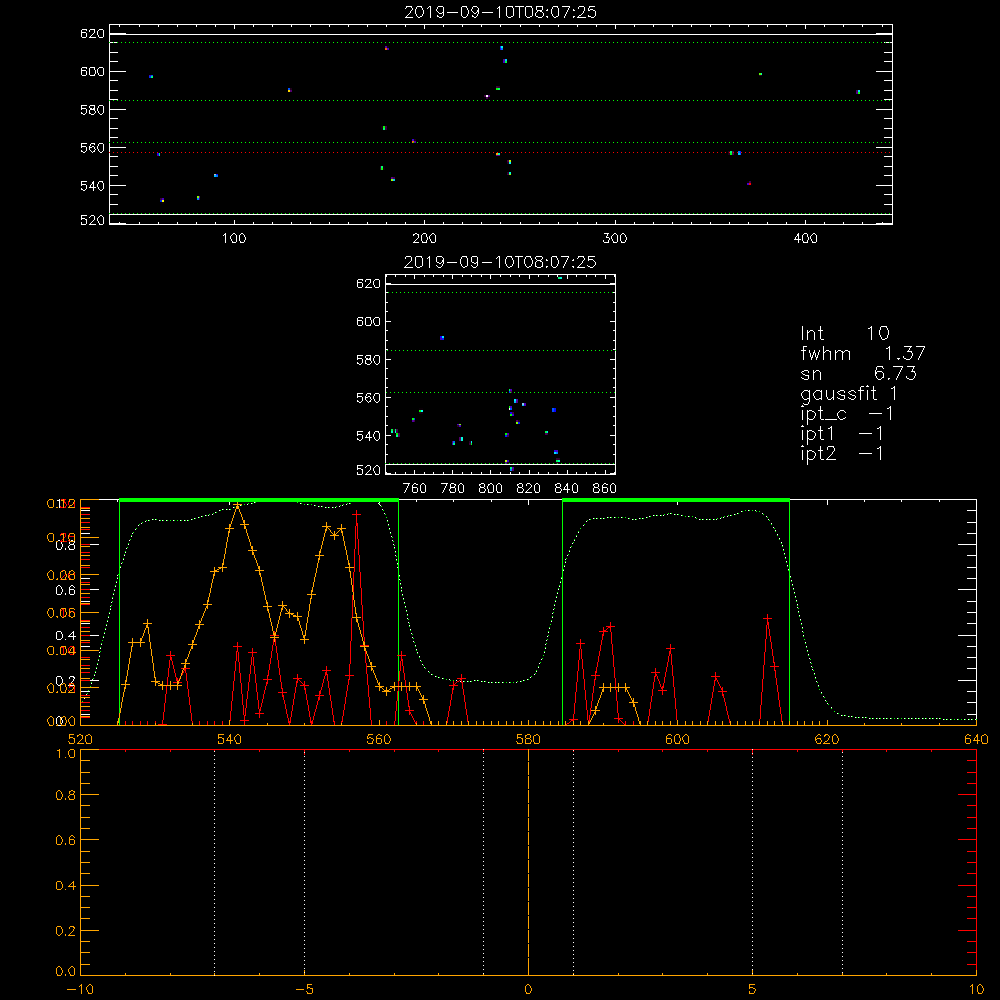
Task: Select the '780' x-axis label of the middle plot
Action: (x=453, y=489)
